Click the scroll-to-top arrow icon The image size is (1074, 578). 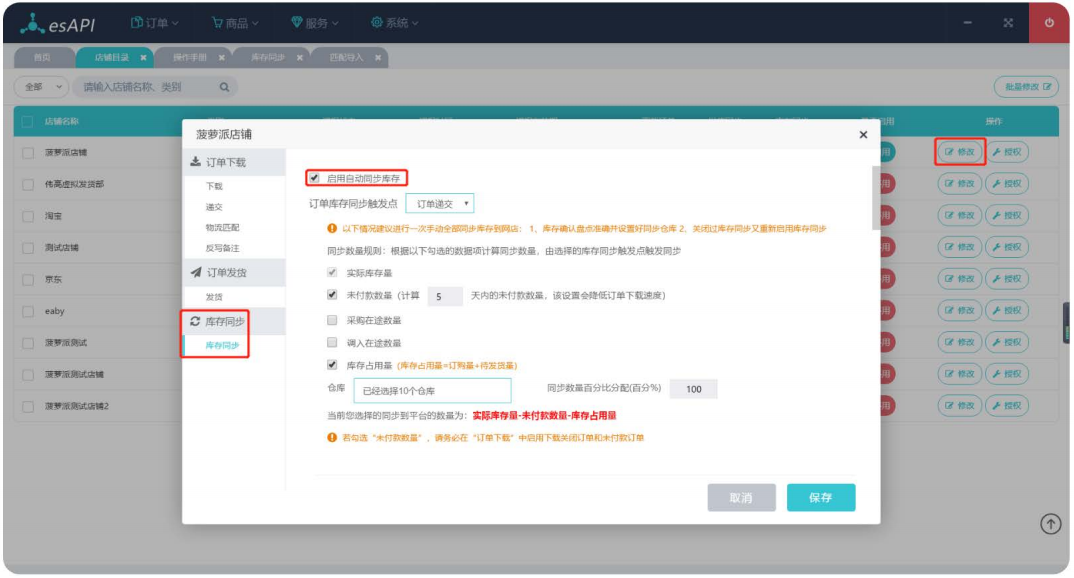tap(1050, 523)
